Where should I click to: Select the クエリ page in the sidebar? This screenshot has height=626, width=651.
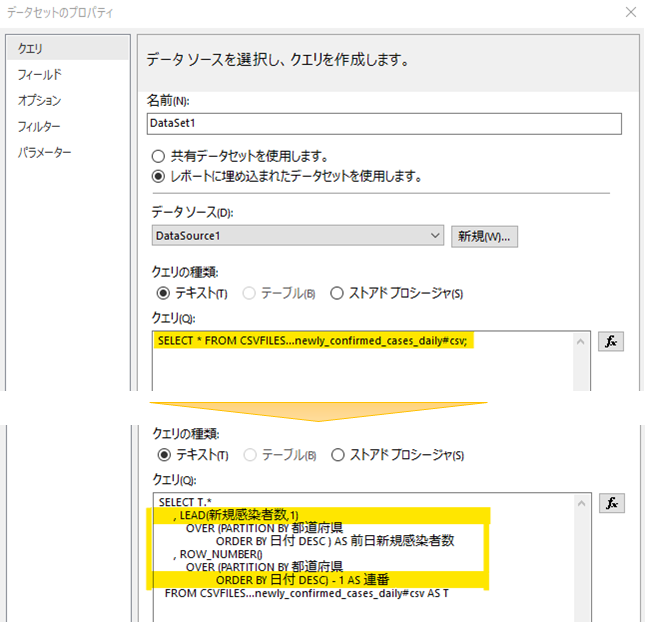click(31, 48)
